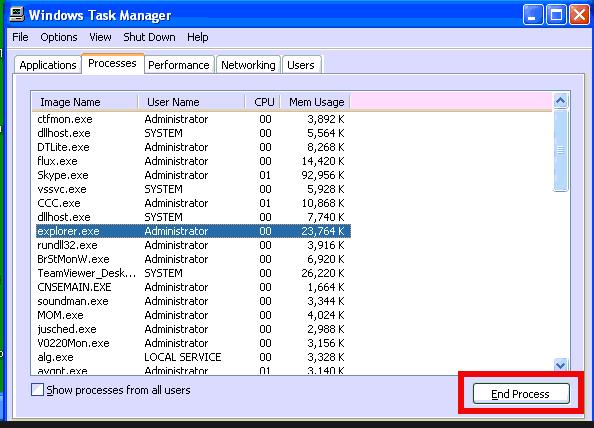This screenshot has width=594, height=428.
Task: Click the End Process button
Action: click(521, 394)
